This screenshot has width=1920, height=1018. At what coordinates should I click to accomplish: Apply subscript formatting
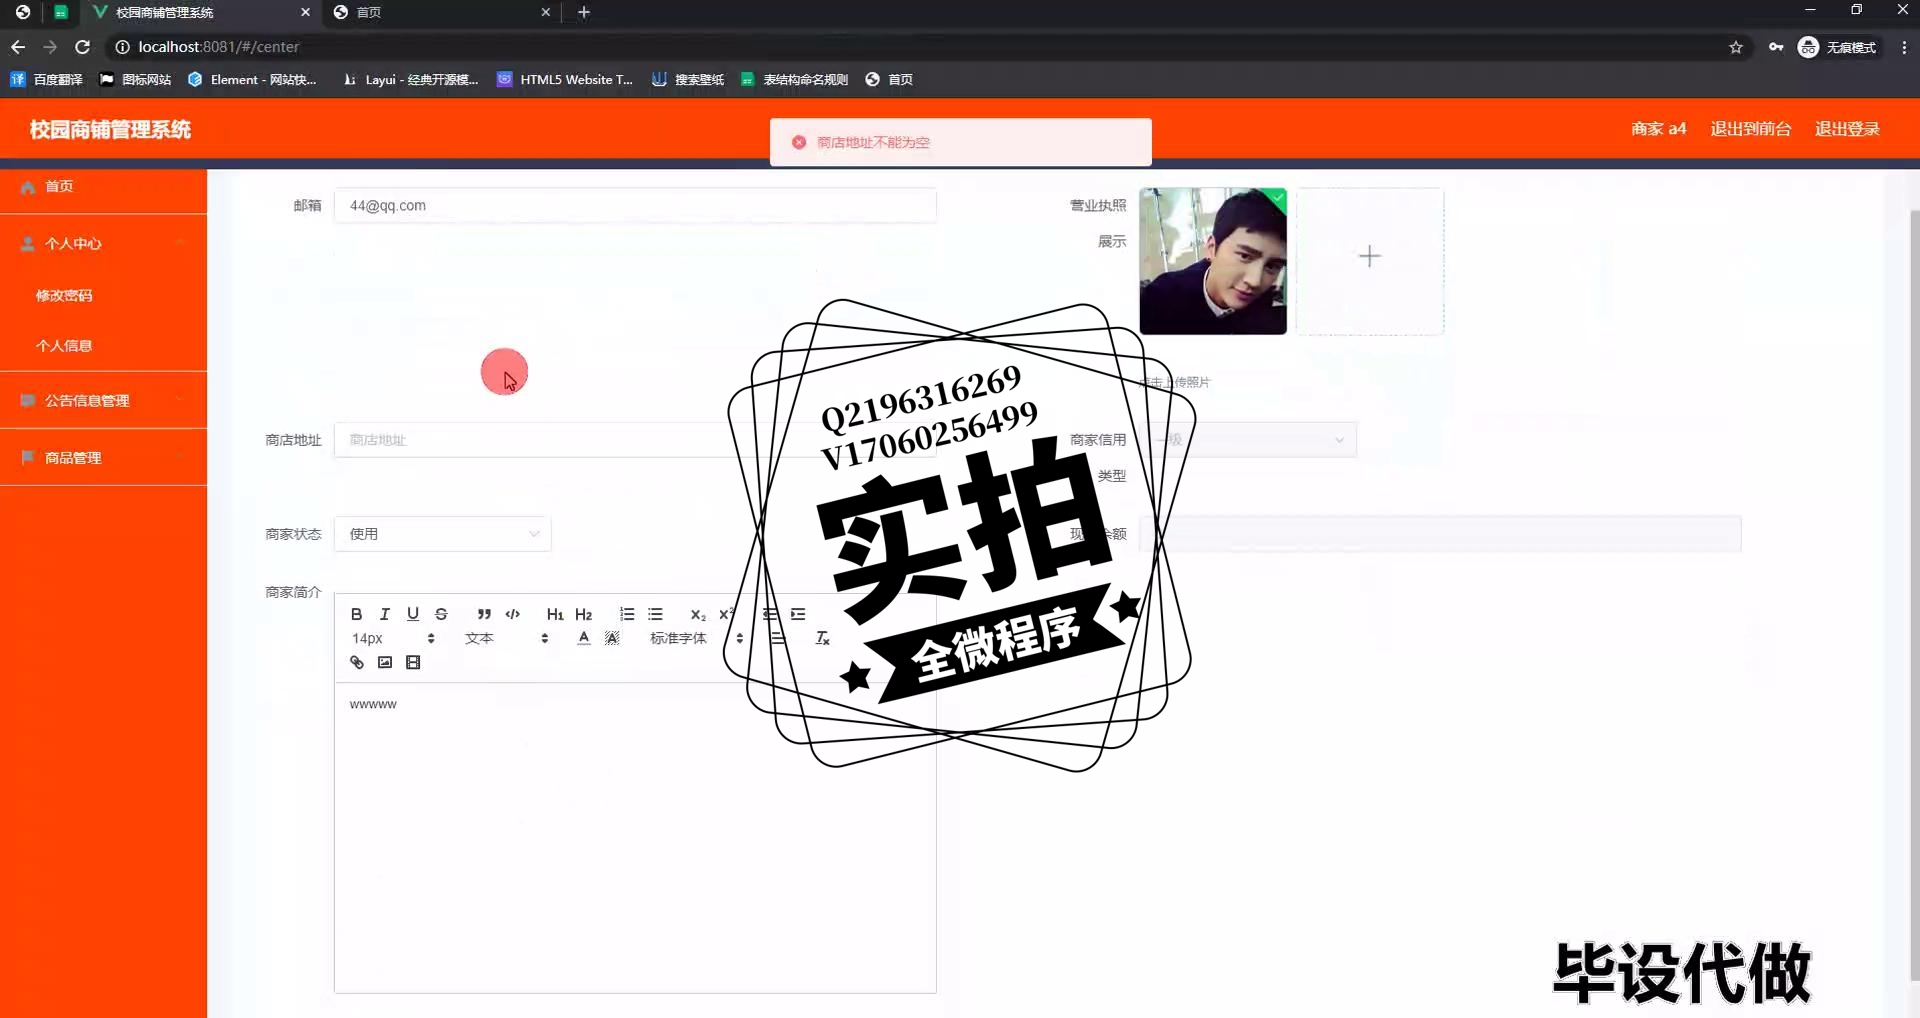[x=698, y=614]
